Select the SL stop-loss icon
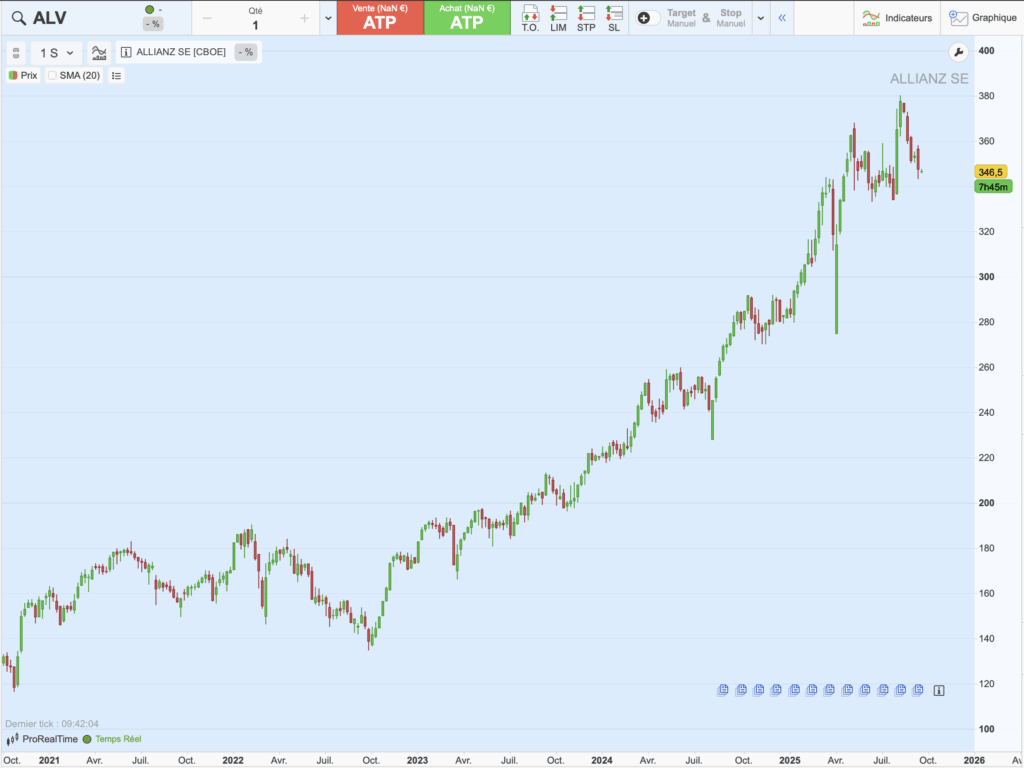 click(x=613, y=17)
